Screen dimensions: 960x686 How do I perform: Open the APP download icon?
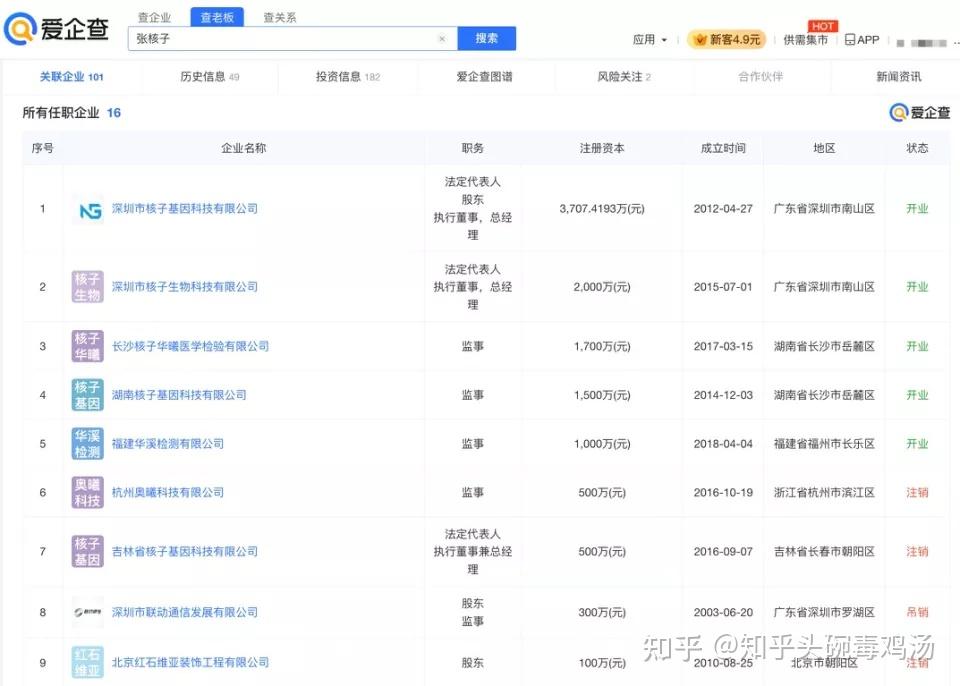862,40
